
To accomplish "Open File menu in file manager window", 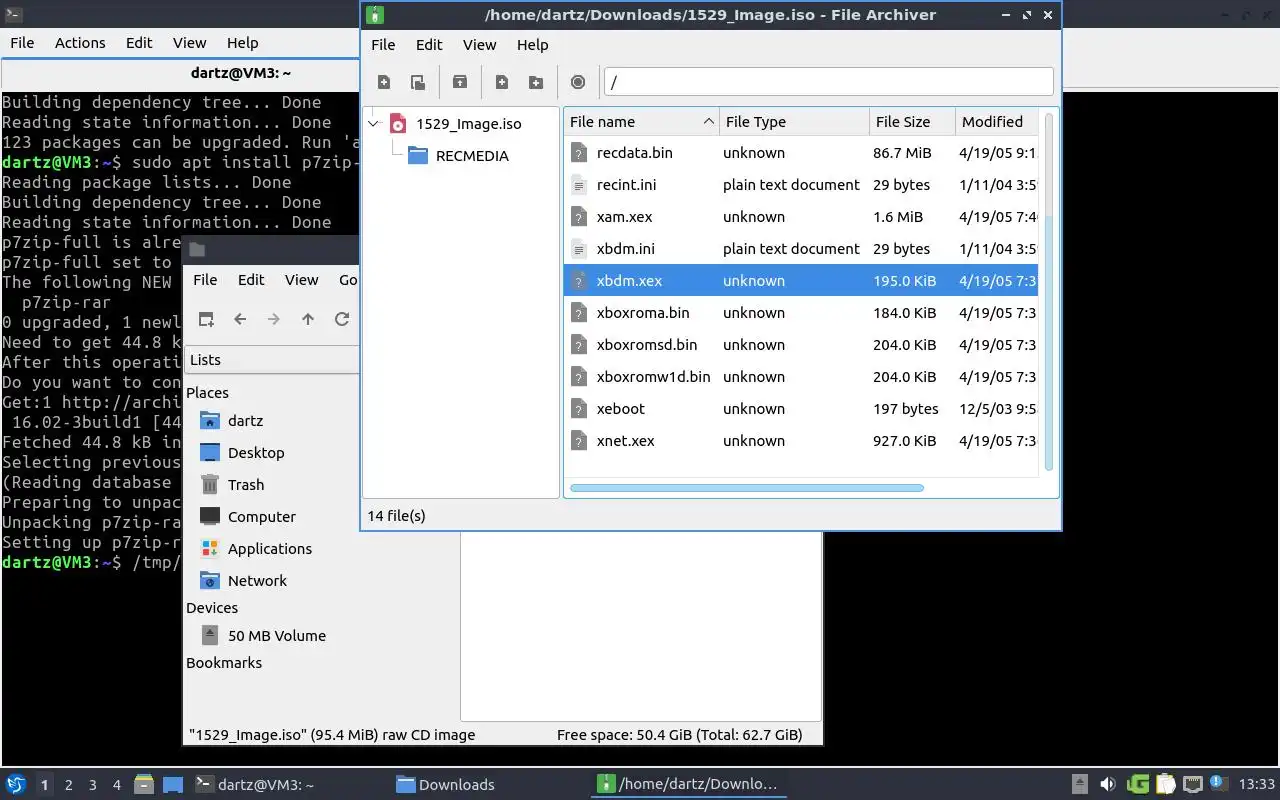I will pyautogui.click(x=205, y=280).
